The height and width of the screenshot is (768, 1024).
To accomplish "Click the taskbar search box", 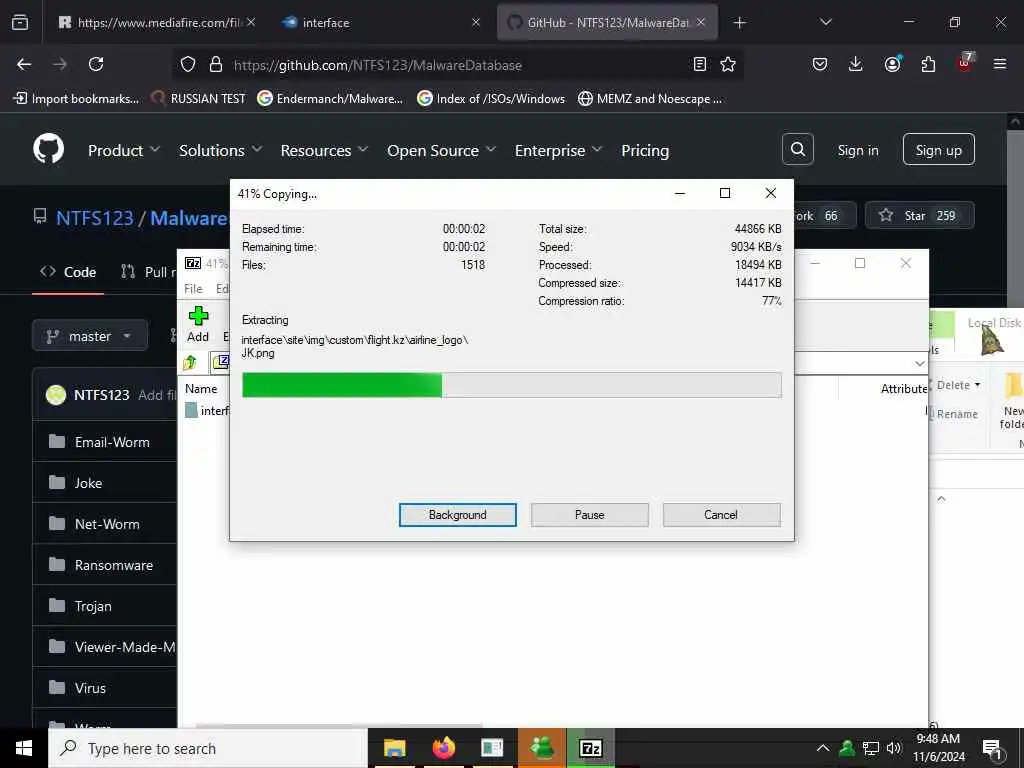I will click(208, 748).
